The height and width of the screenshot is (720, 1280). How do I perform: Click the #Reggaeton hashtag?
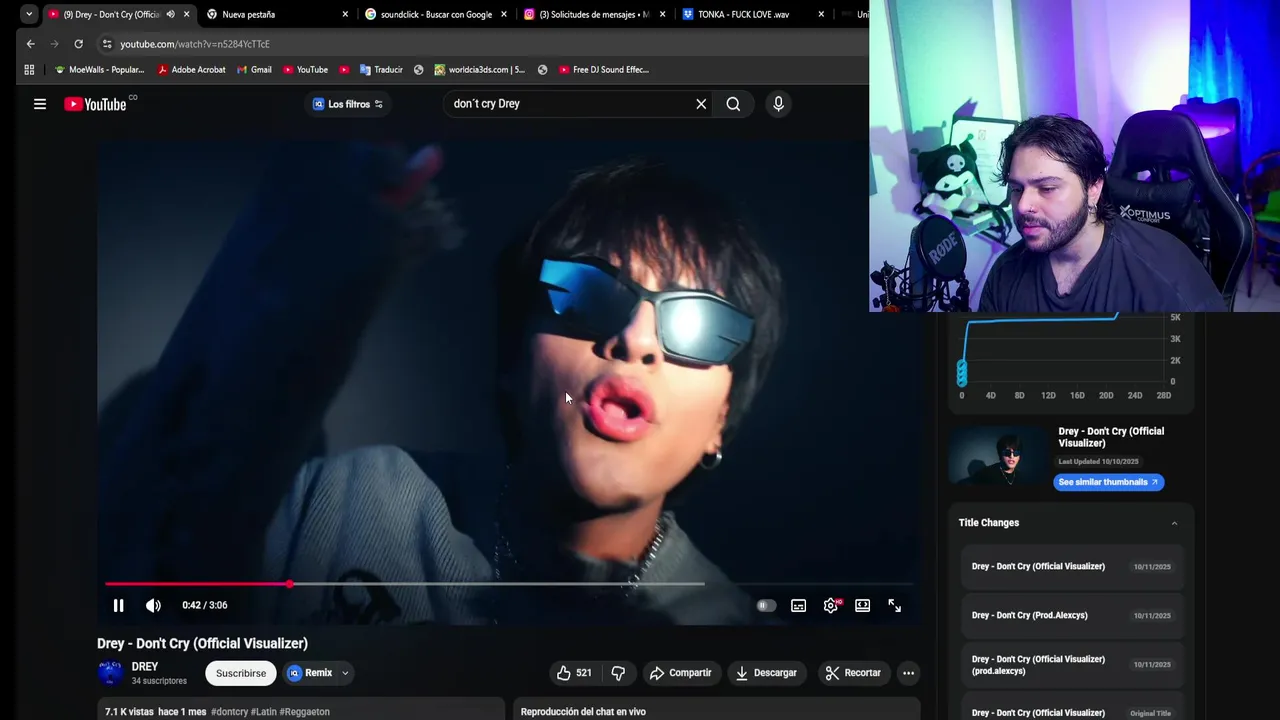[305, 712]
